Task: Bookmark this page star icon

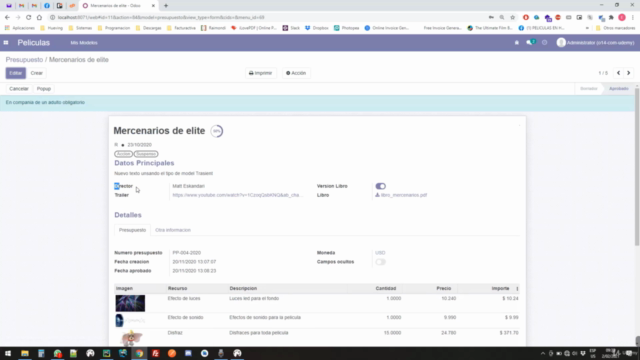Action: (x=513, y=17)
